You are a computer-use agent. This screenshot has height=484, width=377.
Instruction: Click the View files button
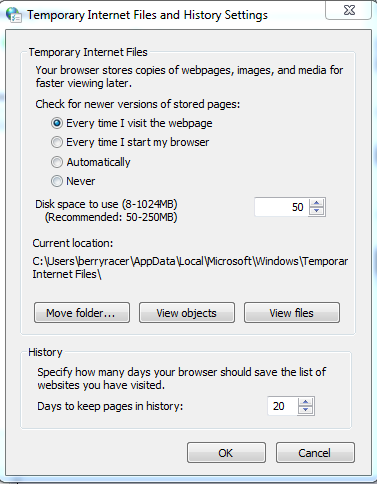coord(292,313)
